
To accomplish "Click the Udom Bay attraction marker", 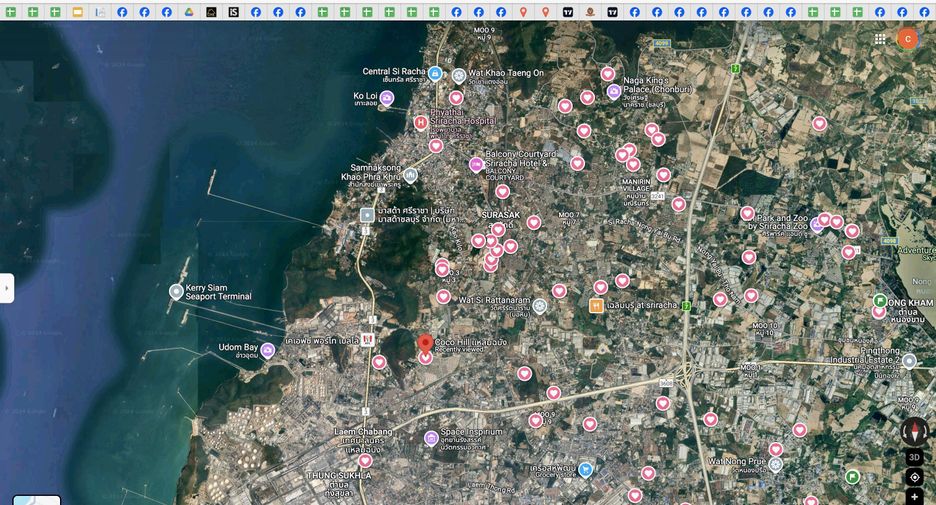I will 268,350.
